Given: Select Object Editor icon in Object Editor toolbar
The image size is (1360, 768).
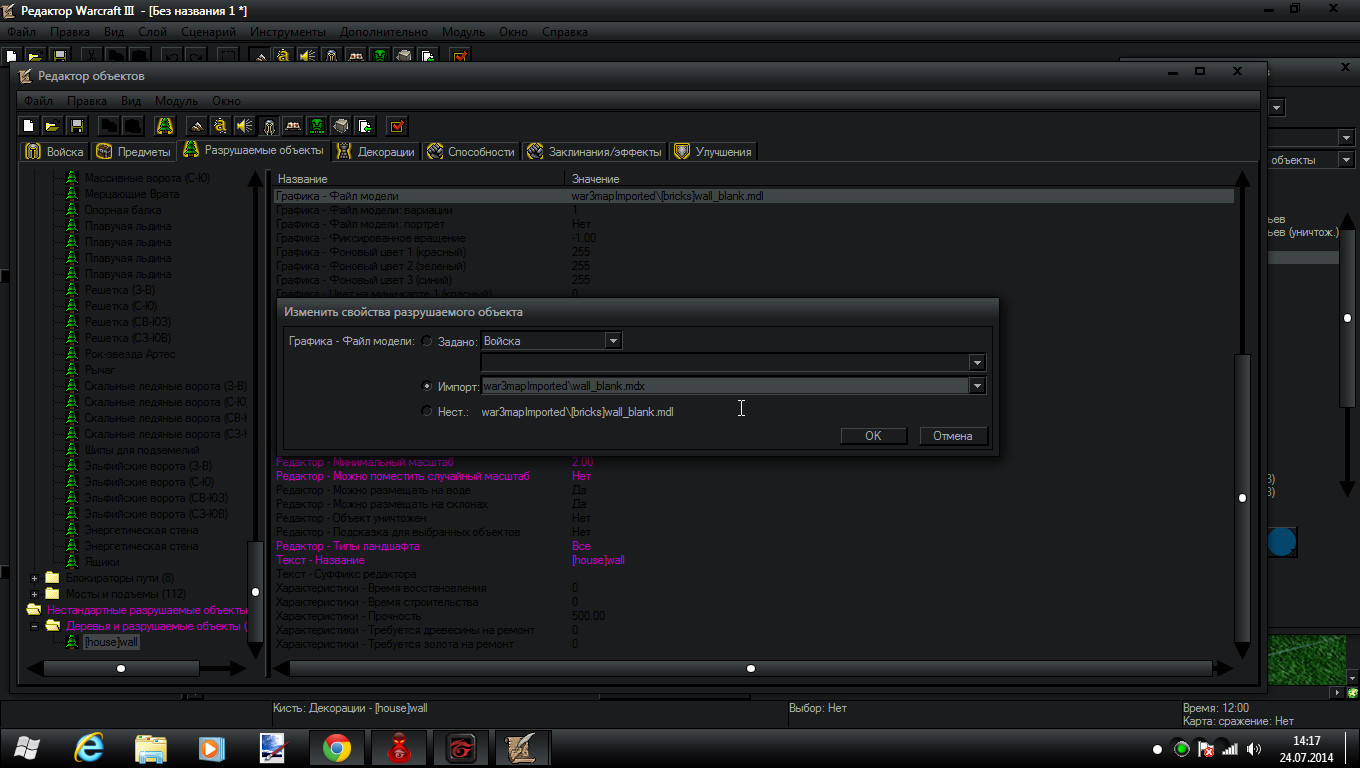Looking at the screenshot, I should coord(269,126).
